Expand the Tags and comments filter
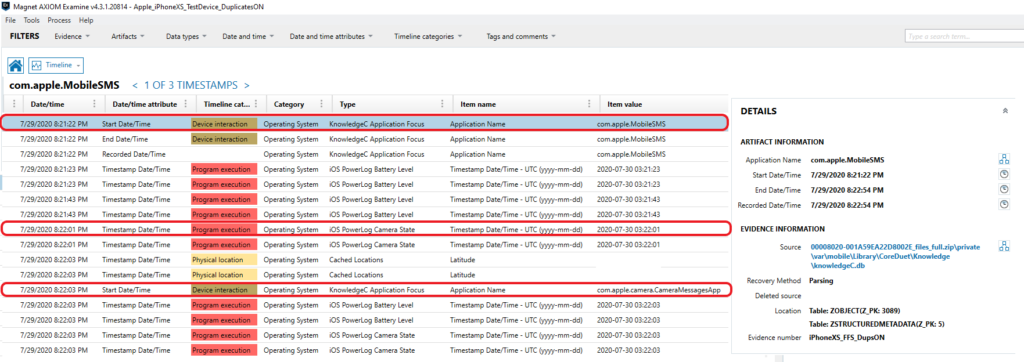The width and height of the screenshot is (1024, 362). tap(520, 37)
